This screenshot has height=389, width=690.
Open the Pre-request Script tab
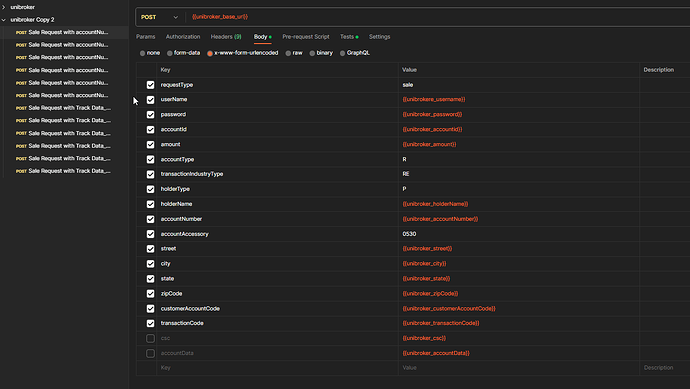tap(306, 37)
